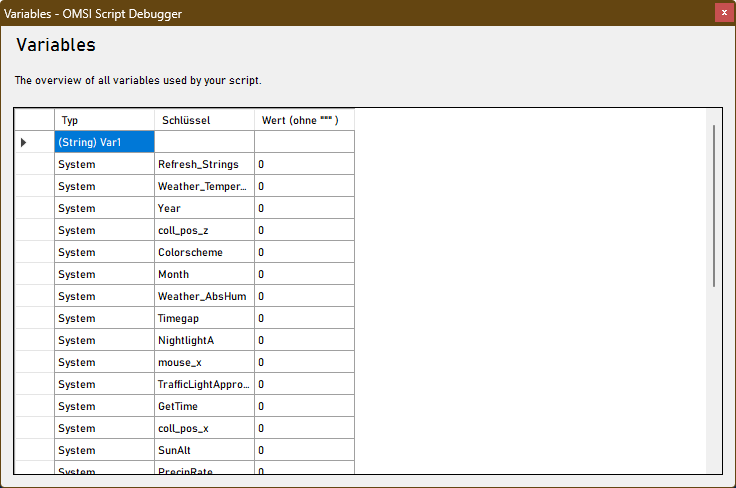Viewport: 736px width, 488px height.
Task: Click the Month variable cell
Action: click(204, 275)
